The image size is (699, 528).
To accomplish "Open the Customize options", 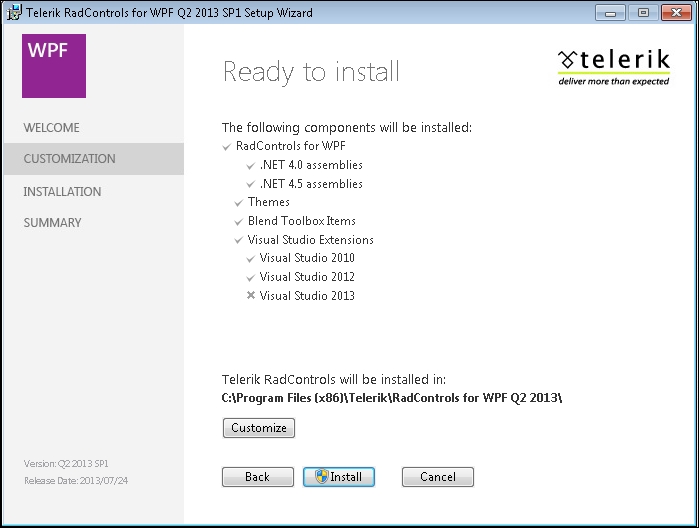I will [259, 428].
